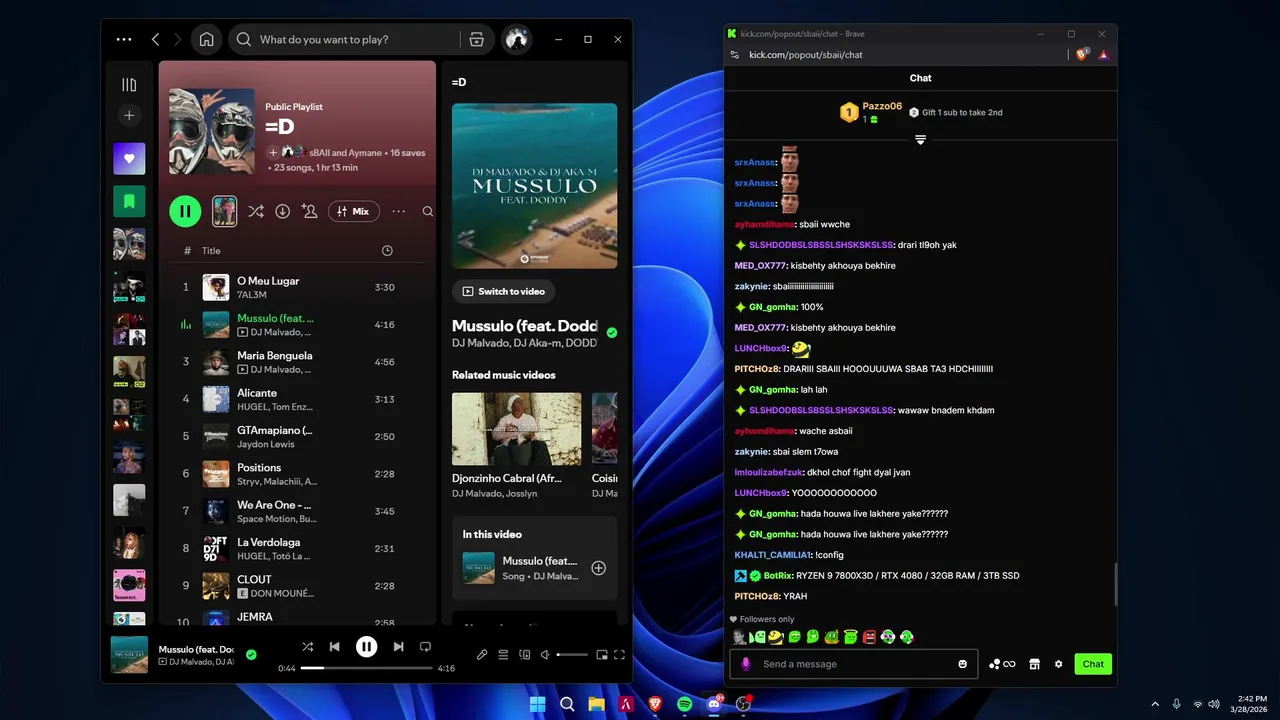Seek within the song progress bar
The width and height of the screenshot is (1280, 720).
coord(366,668)
